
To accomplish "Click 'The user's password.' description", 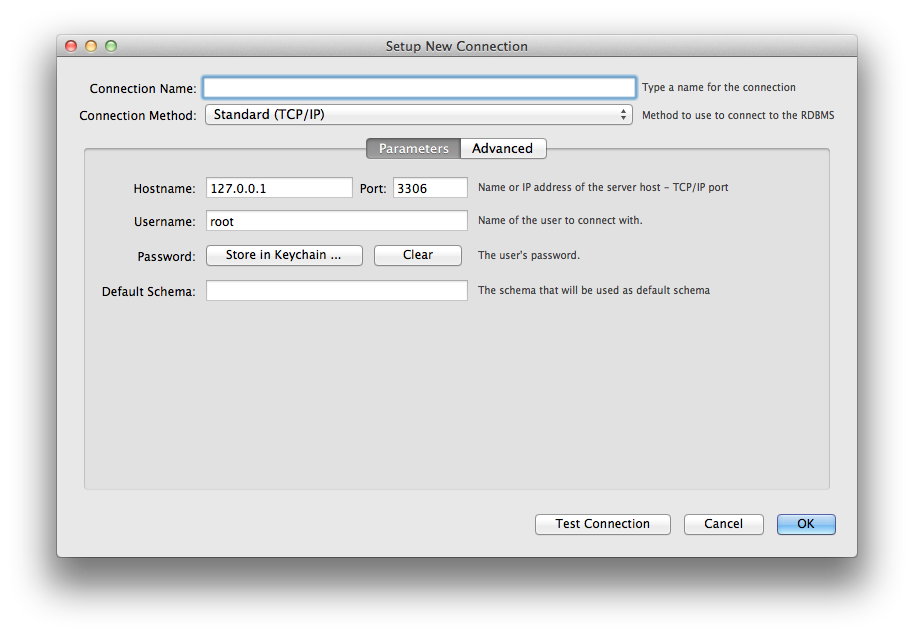I will [x=529, y=255].
